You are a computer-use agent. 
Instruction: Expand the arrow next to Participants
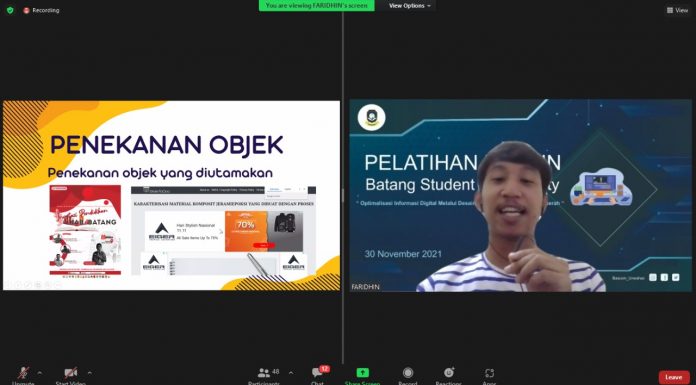pos(291,373)
